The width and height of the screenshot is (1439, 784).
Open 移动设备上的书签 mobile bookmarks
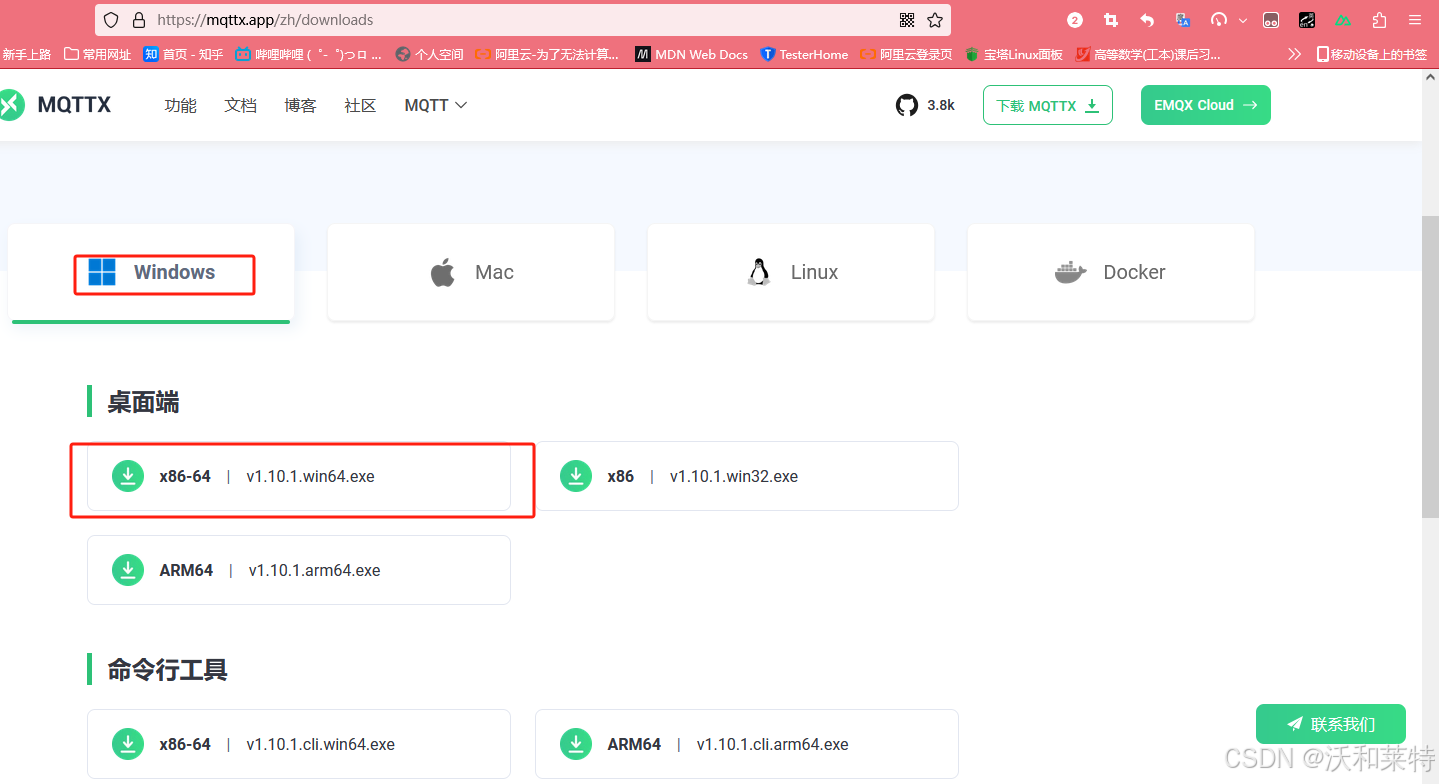pos(1372,54)
